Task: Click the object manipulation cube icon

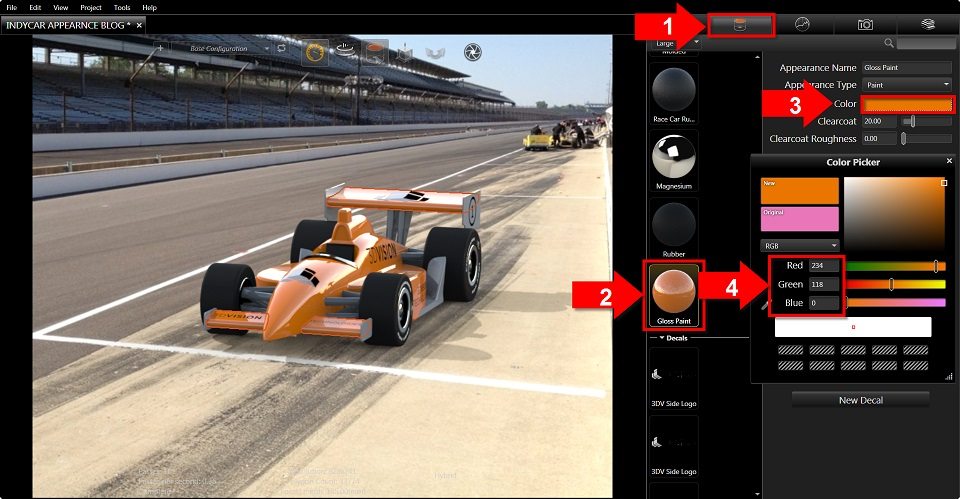Action: 404,53
